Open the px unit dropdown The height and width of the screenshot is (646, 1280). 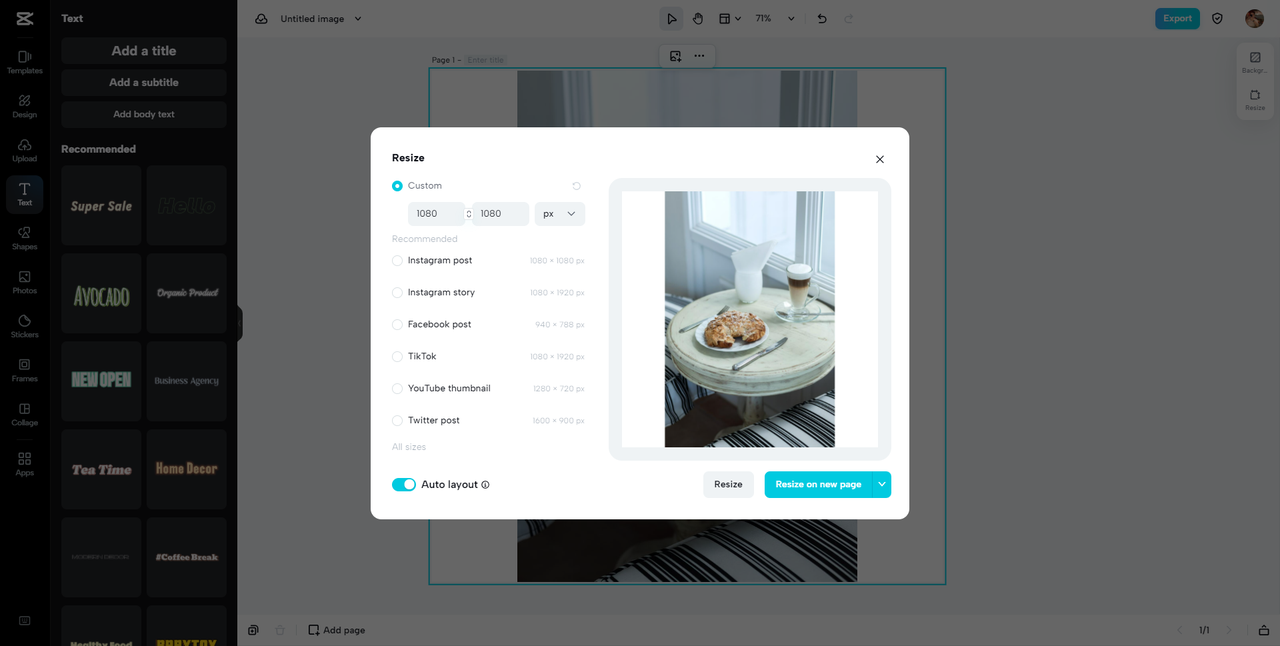[560, 214]
